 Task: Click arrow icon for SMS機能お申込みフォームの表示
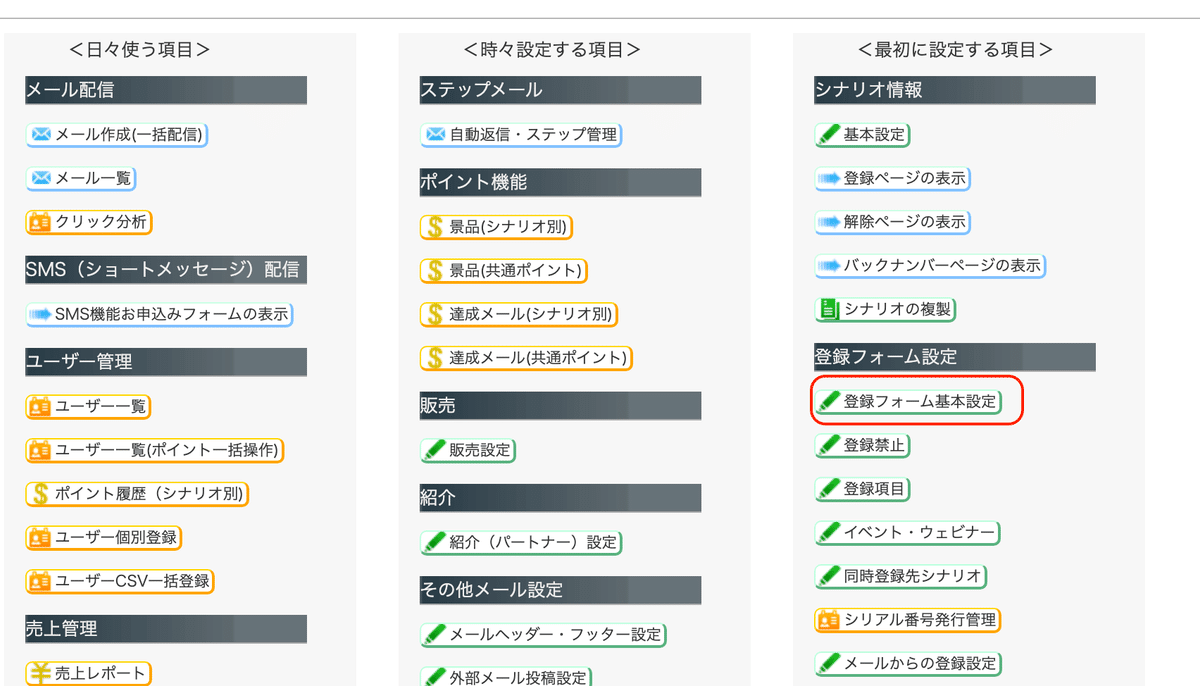pos(41,314)
